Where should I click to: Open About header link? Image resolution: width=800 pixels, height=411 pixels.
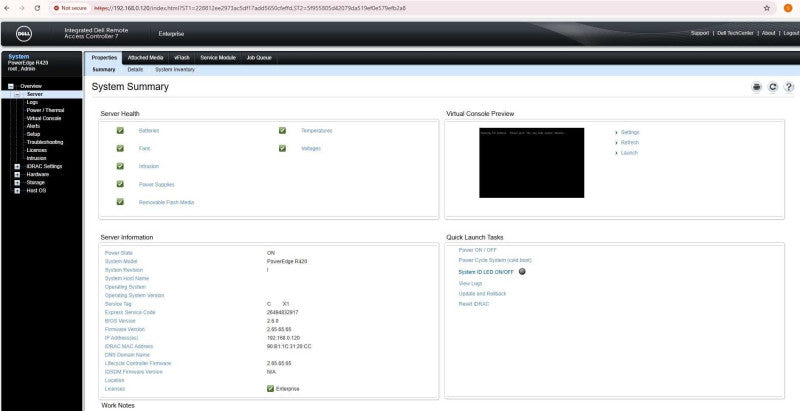coord(768,33)
